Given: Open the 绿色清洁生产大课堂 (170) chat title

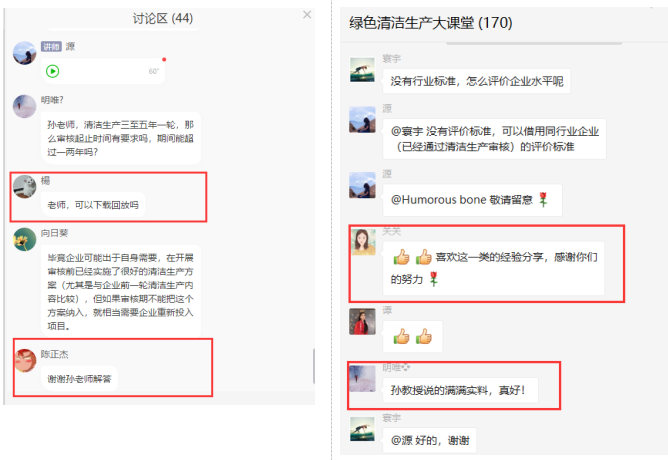Looking at the screenshot, I should coord(431,23).
